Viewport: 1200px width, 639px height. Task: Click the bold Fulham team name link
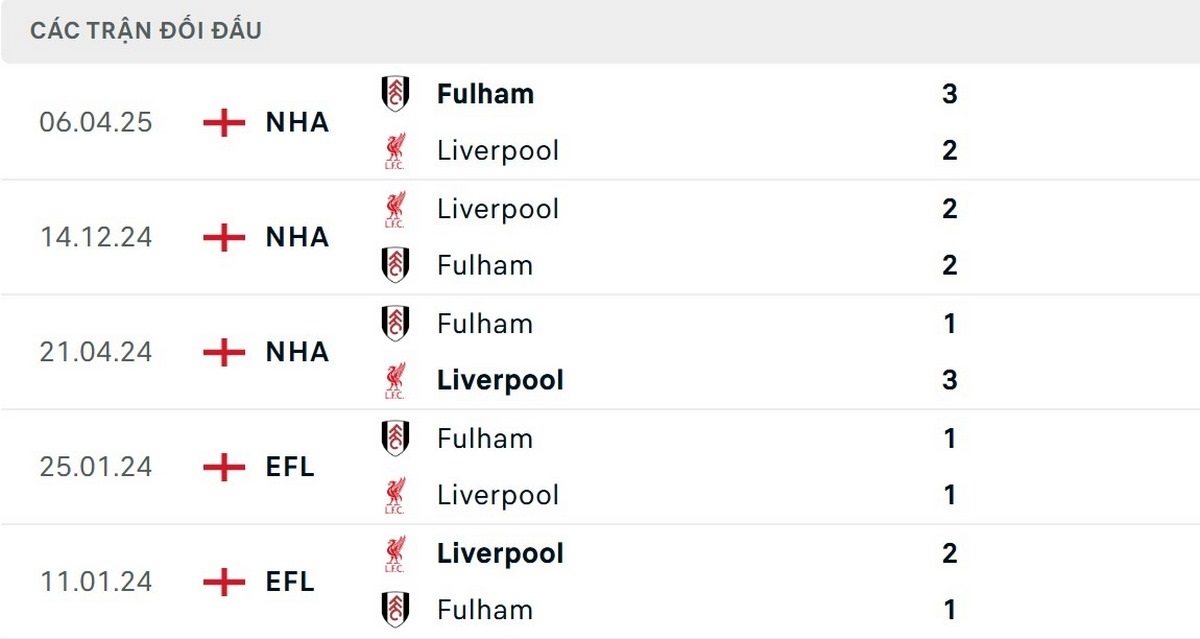(485, 93)
